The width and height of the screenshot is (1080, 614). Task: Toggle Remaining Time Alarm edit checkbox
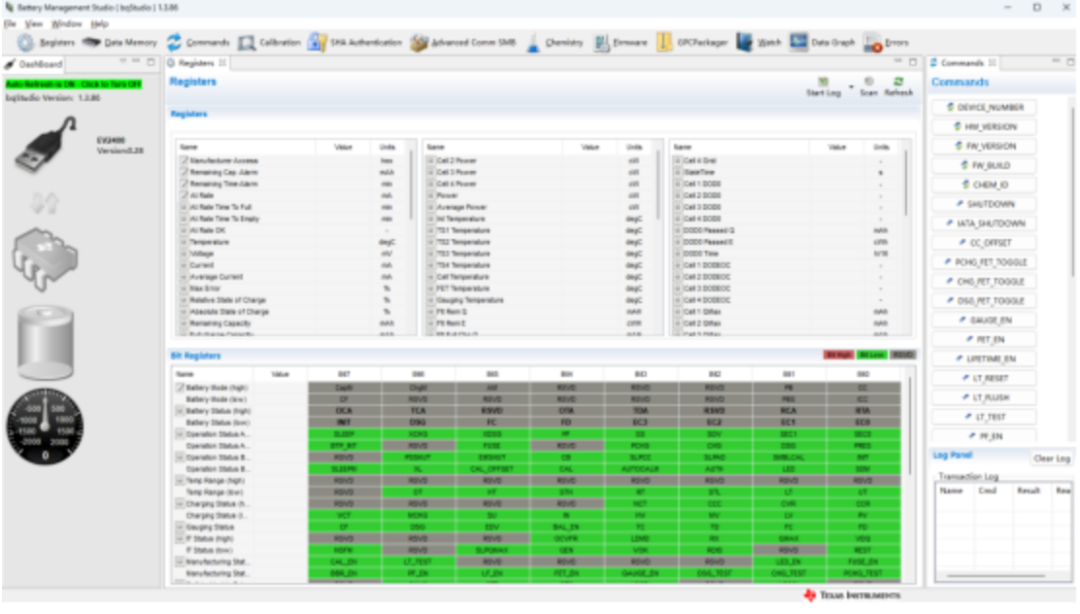pyautogui.click(x=184, y=184)
